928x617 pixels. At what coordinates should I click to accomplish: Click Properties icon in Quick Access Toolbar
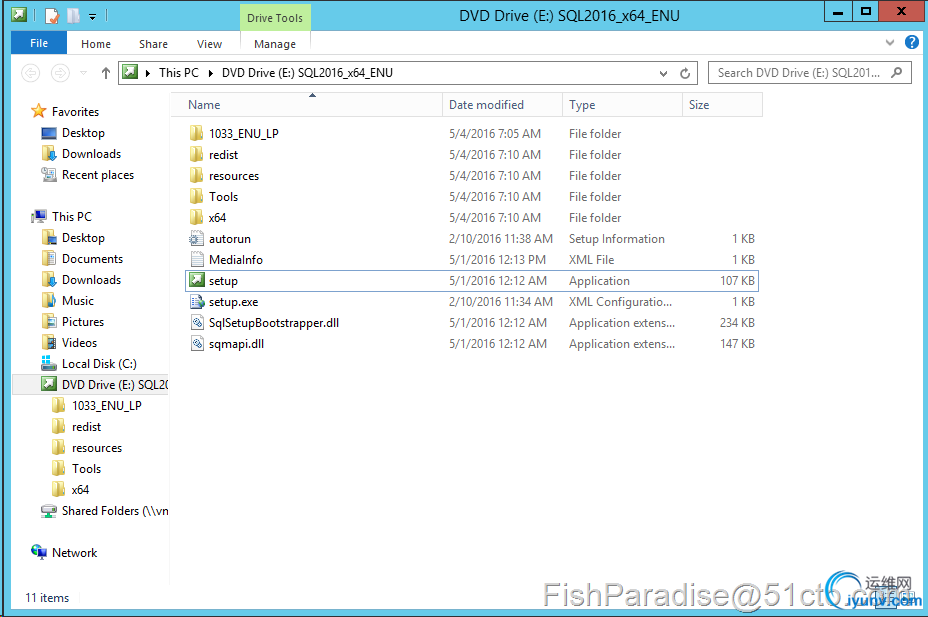coord(51,15)
